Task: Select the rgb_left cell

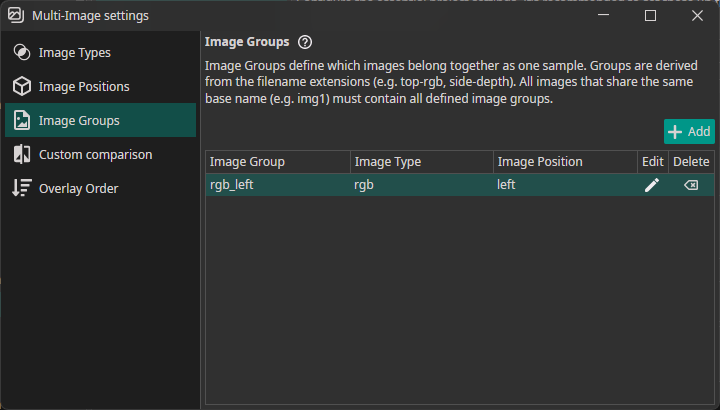Action: click(278, 185)
